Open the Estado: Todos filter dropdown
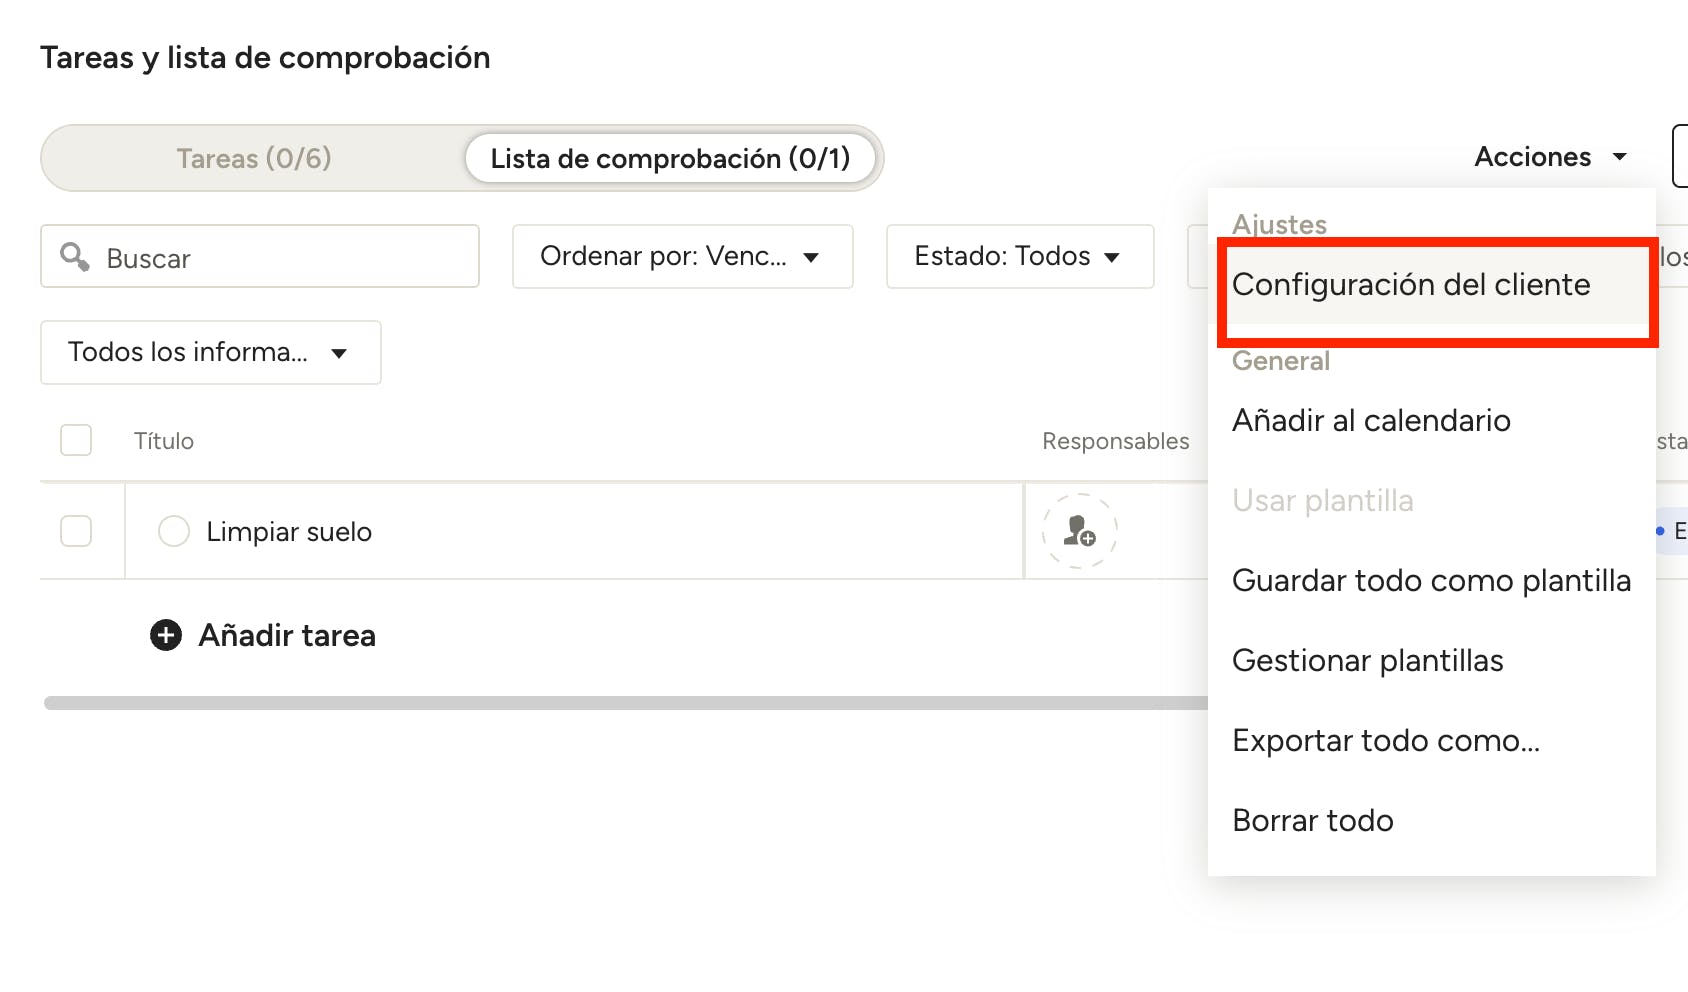The width and height of the screenshot is (1688, 992). click(1019, 257)
